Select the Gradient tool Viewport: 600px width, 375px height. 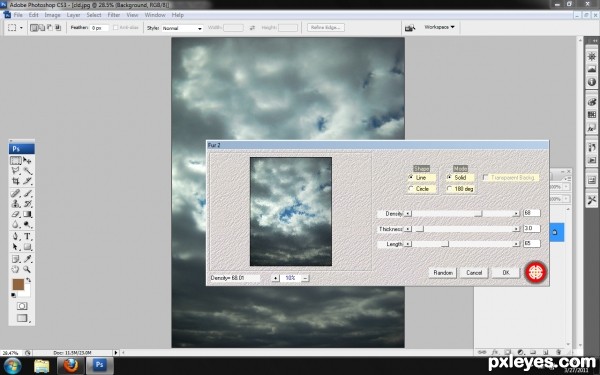[27, 214]
